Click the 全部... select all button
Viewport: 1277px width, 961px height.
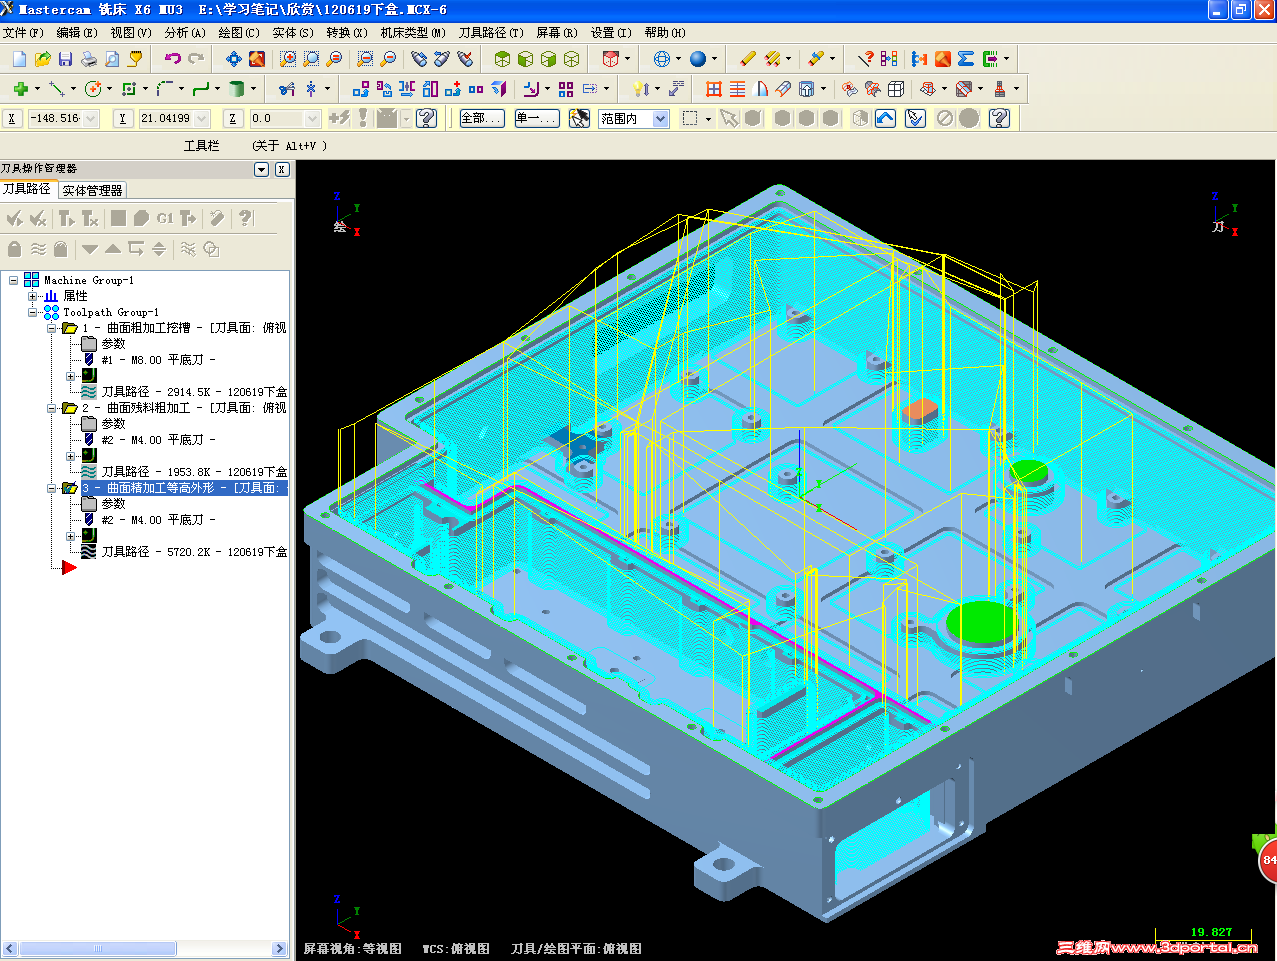pos(481,119)
